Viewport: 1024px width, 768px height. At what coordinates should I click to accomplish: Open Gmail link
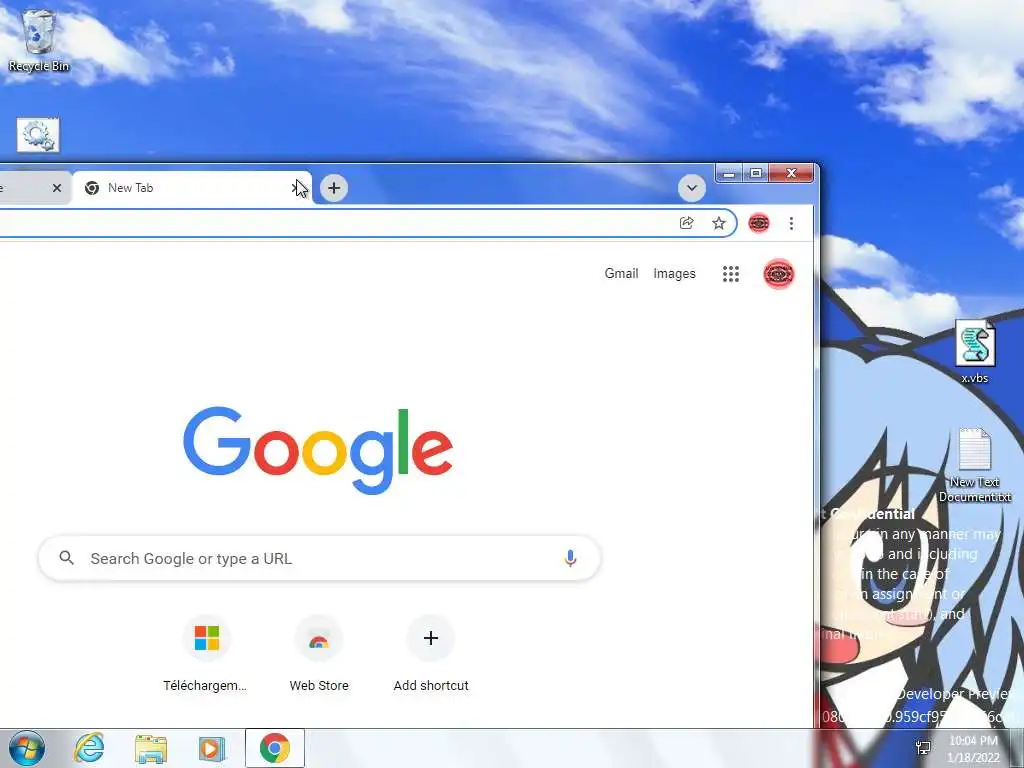pyautogui.click(x=621, y=274)
